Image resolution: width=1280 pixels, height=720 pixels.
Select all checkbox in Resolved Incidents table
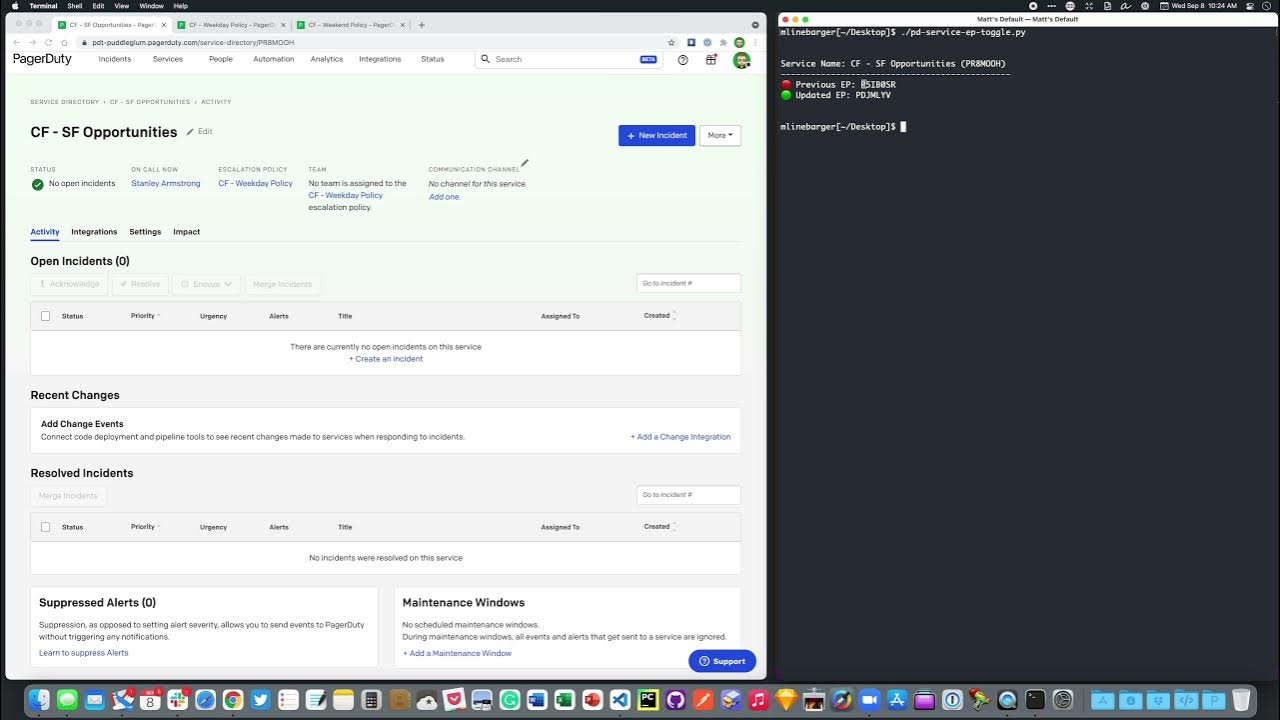pyautogui.click(x=45, y=527)
